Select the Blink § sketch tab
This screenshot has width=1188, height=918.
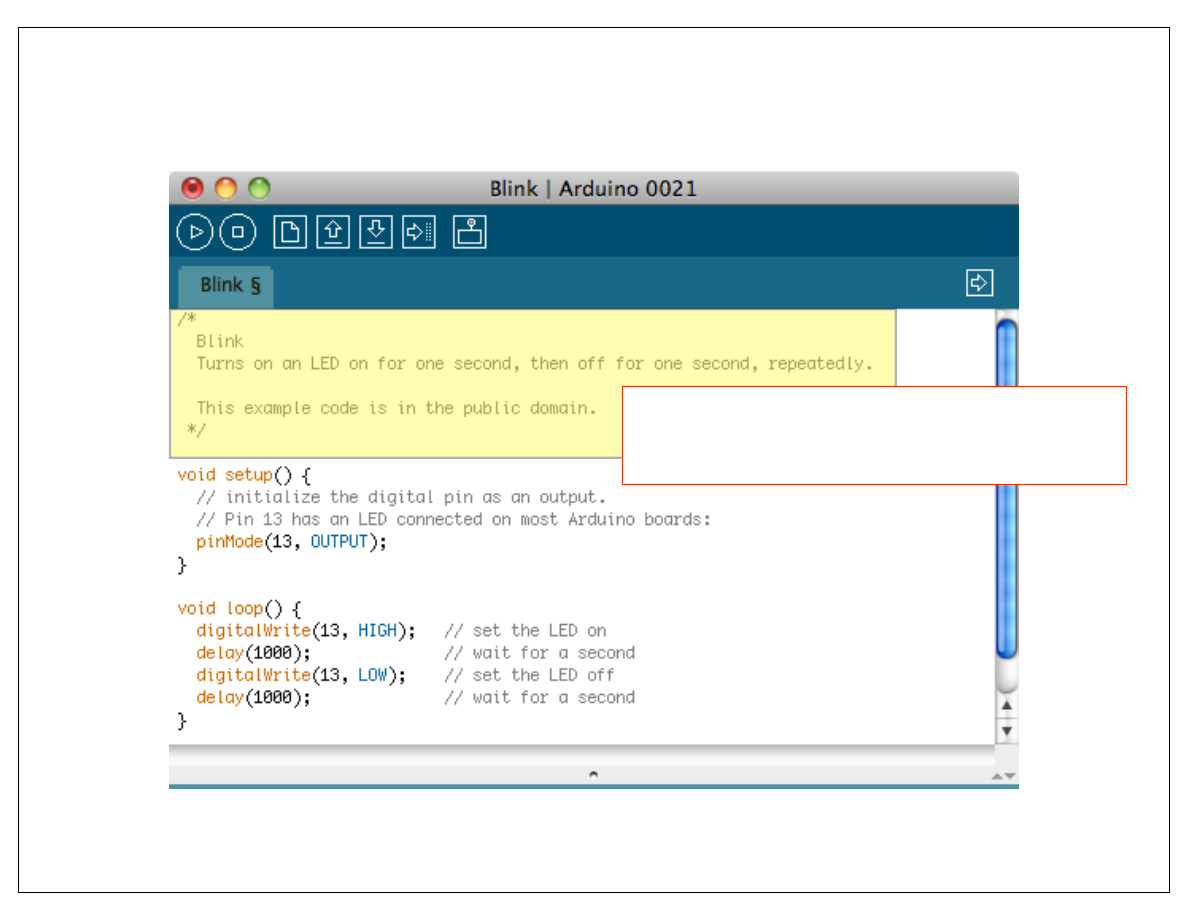point(229,285)
